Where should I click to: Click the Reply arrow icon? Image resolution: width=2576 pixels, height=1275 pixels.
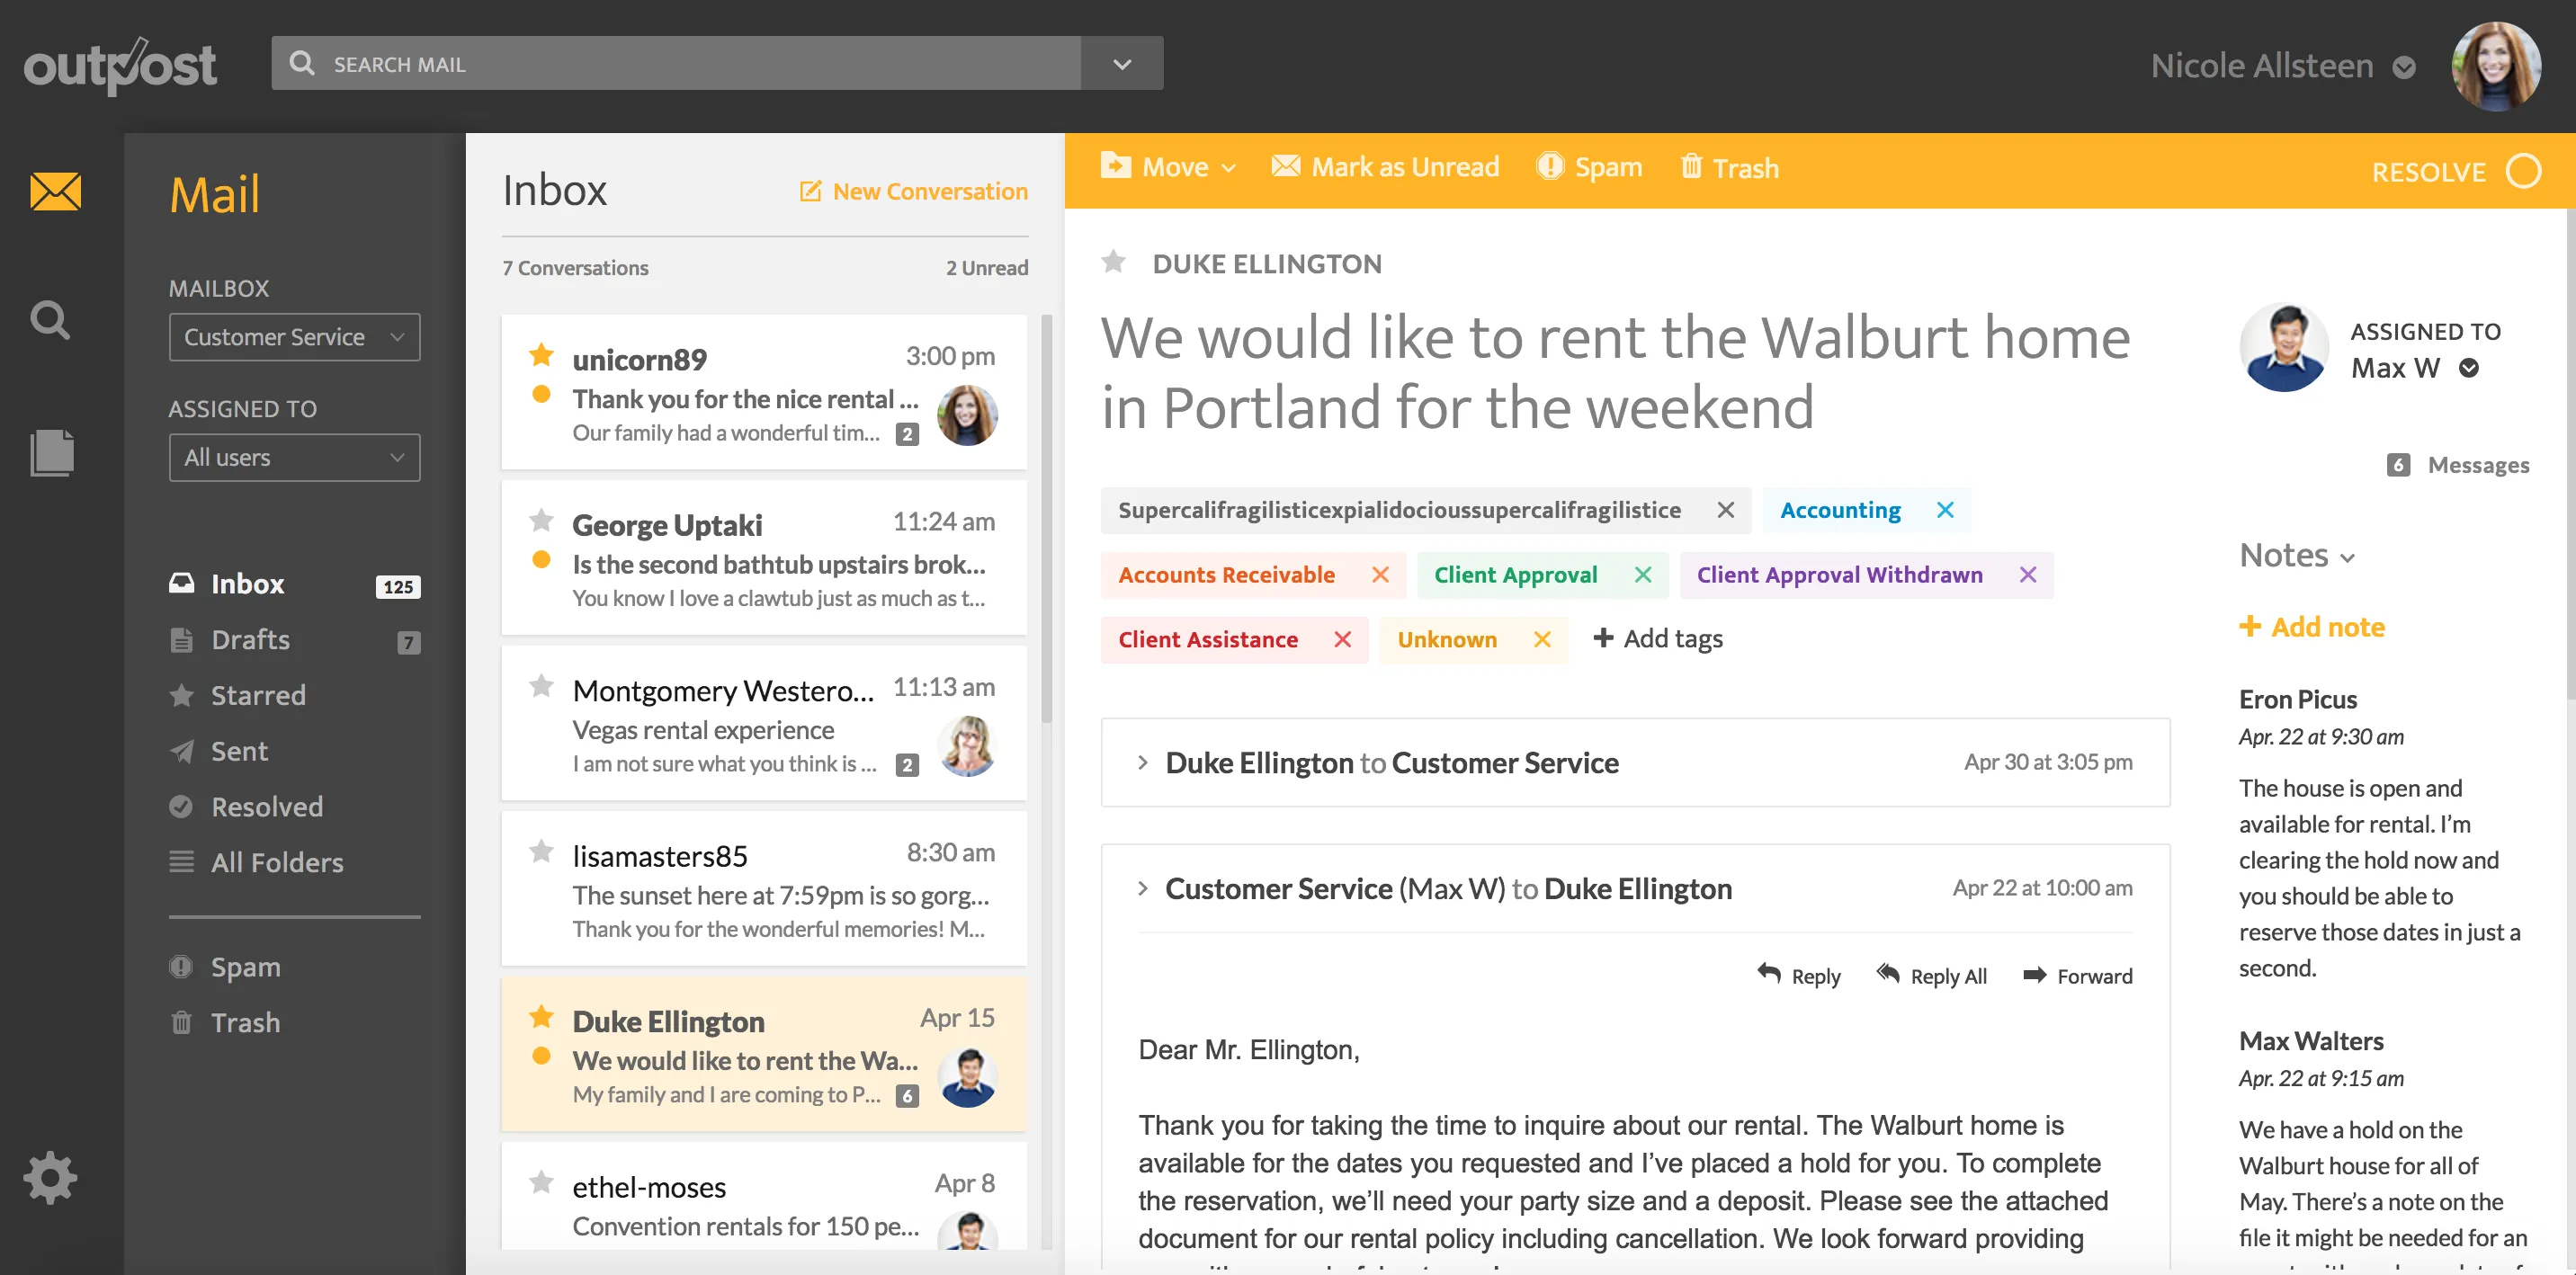(x=1769, y=974)
